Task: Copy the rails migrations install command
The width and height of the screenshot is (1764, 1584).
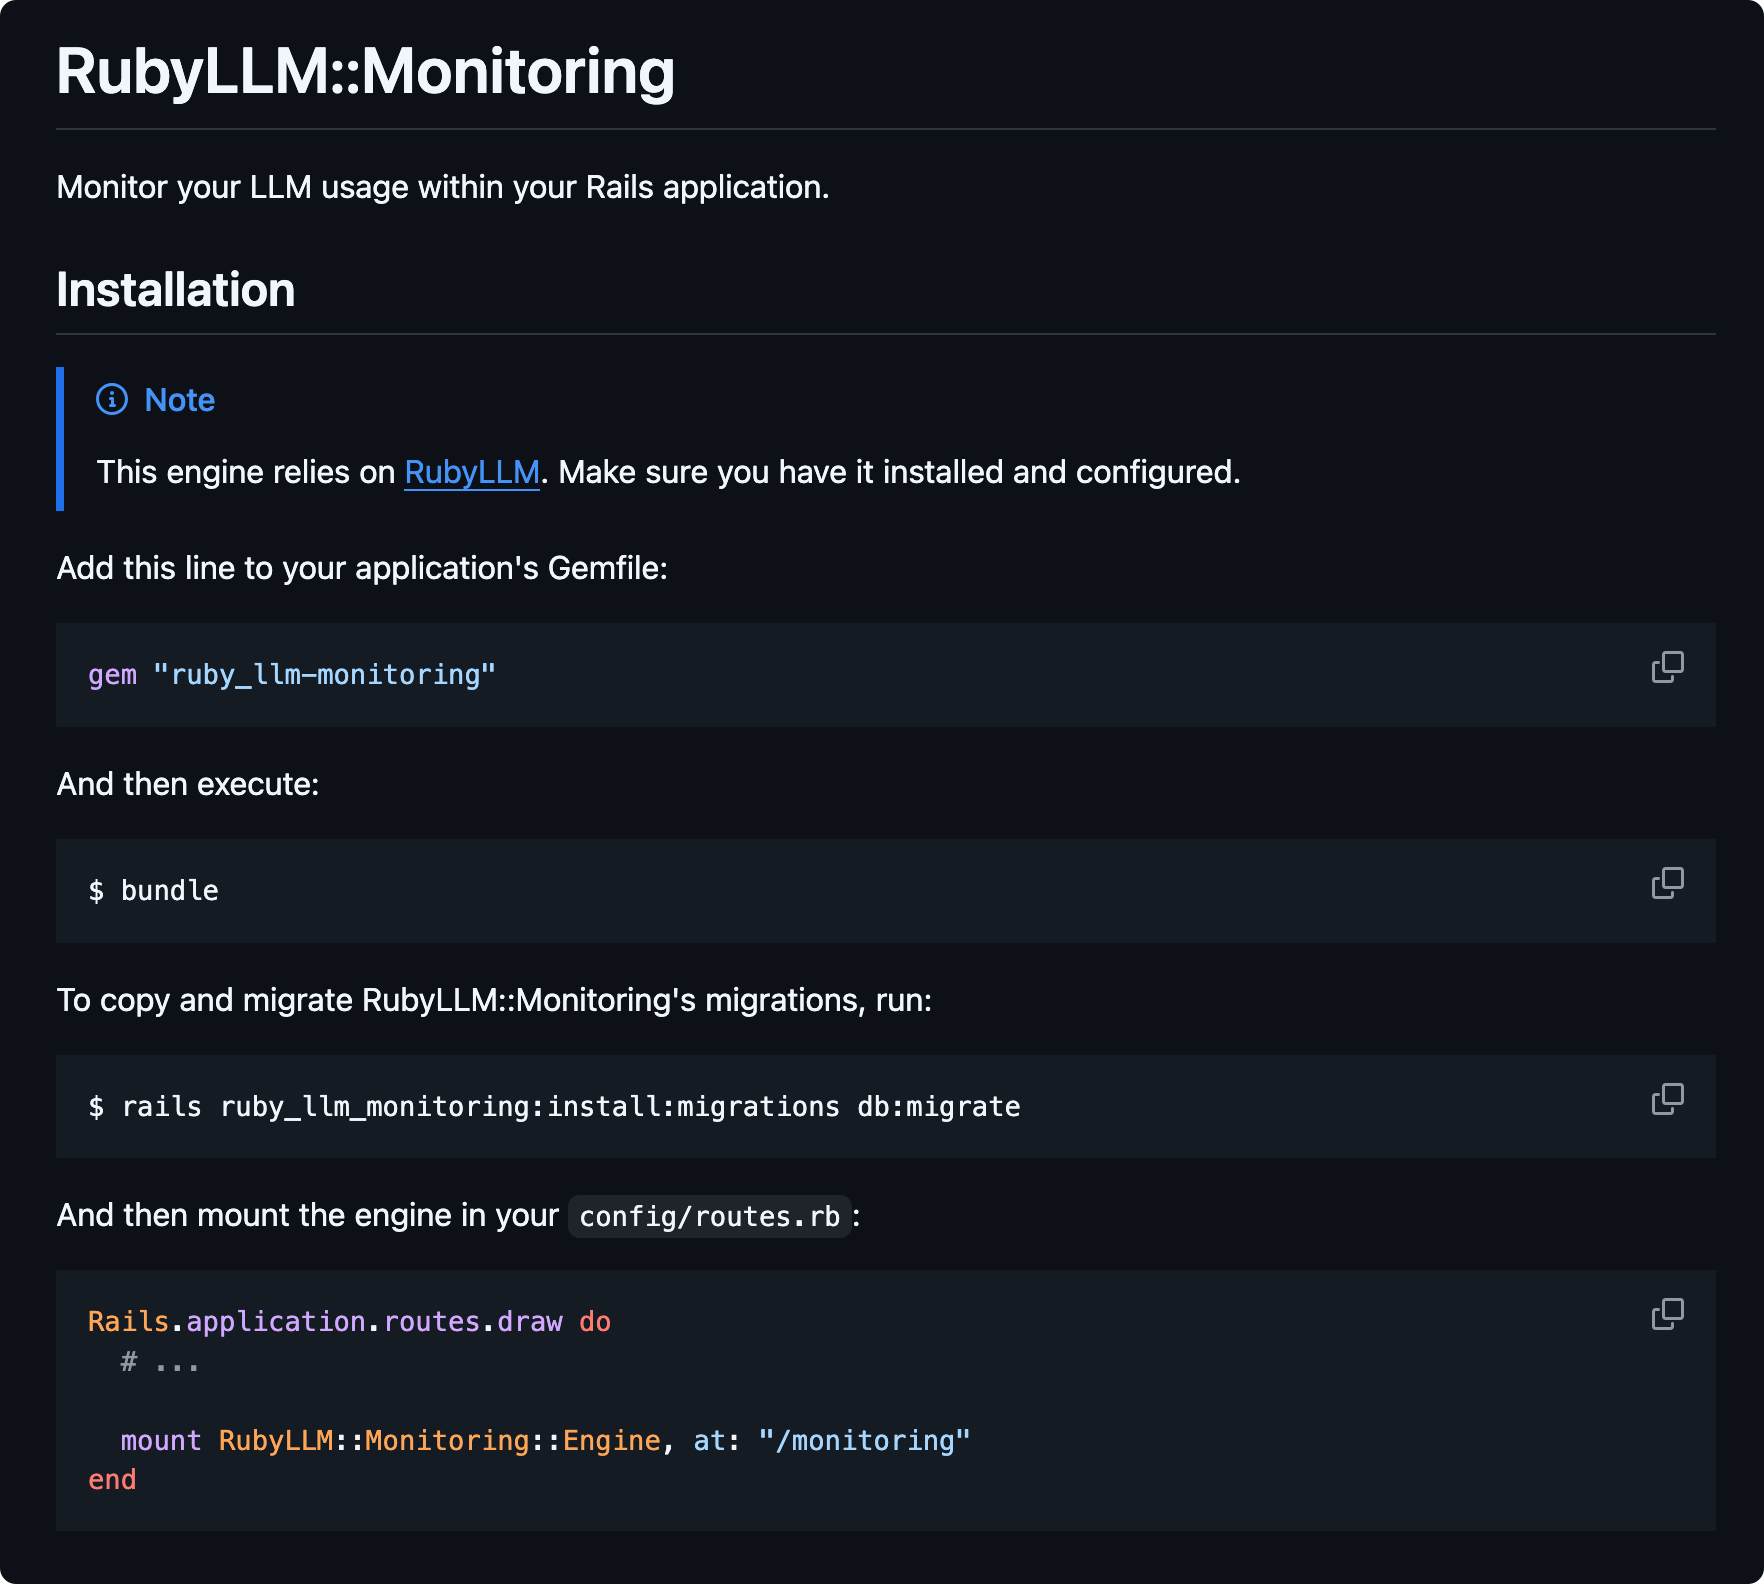Action: [x=1667, y=1099]
